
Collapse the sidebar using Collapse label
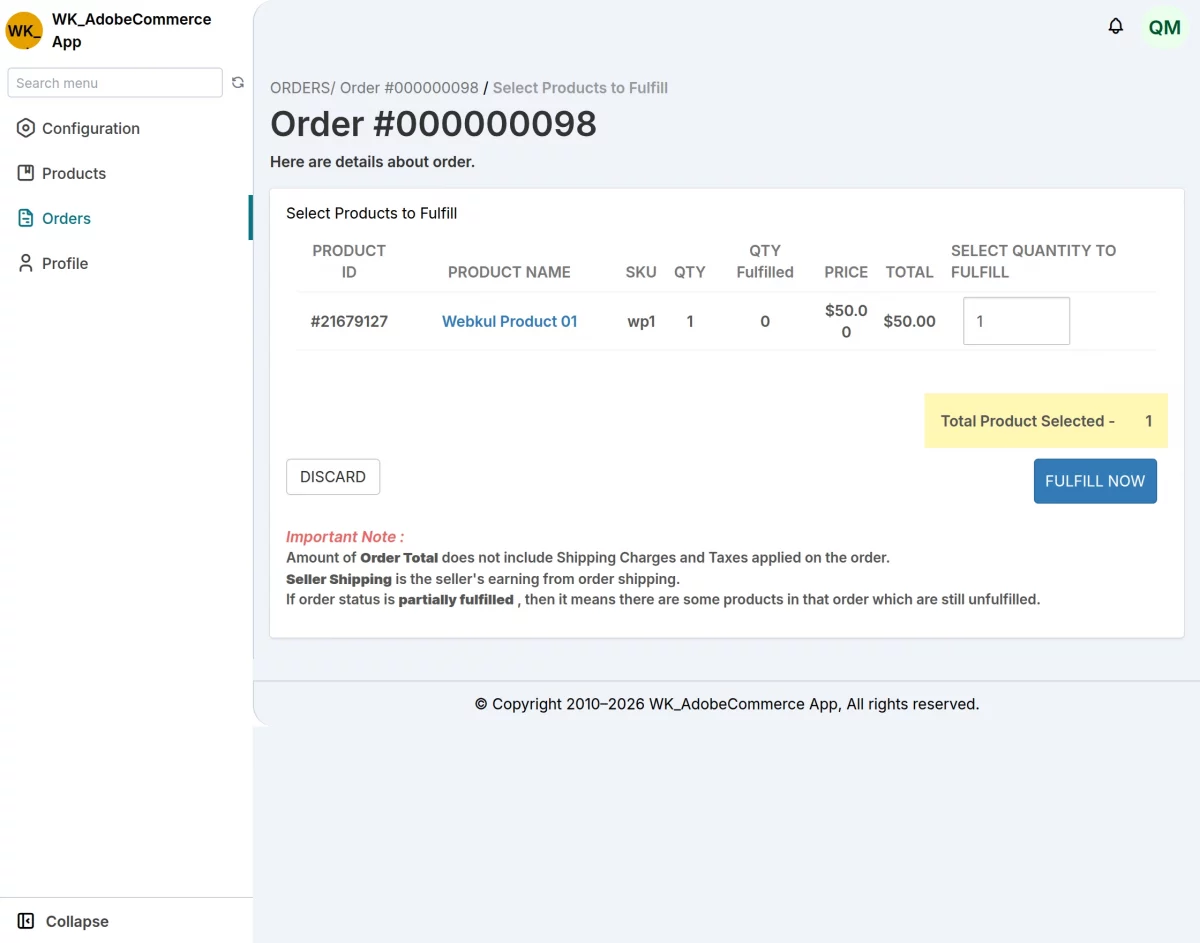(77, 921)
